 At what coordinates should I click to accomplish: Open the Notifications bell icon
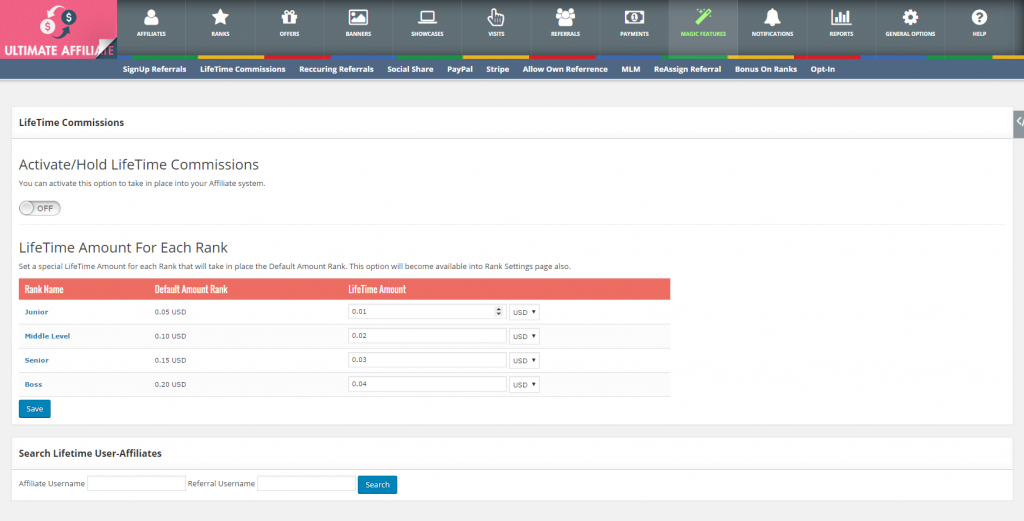coord(772,18)
